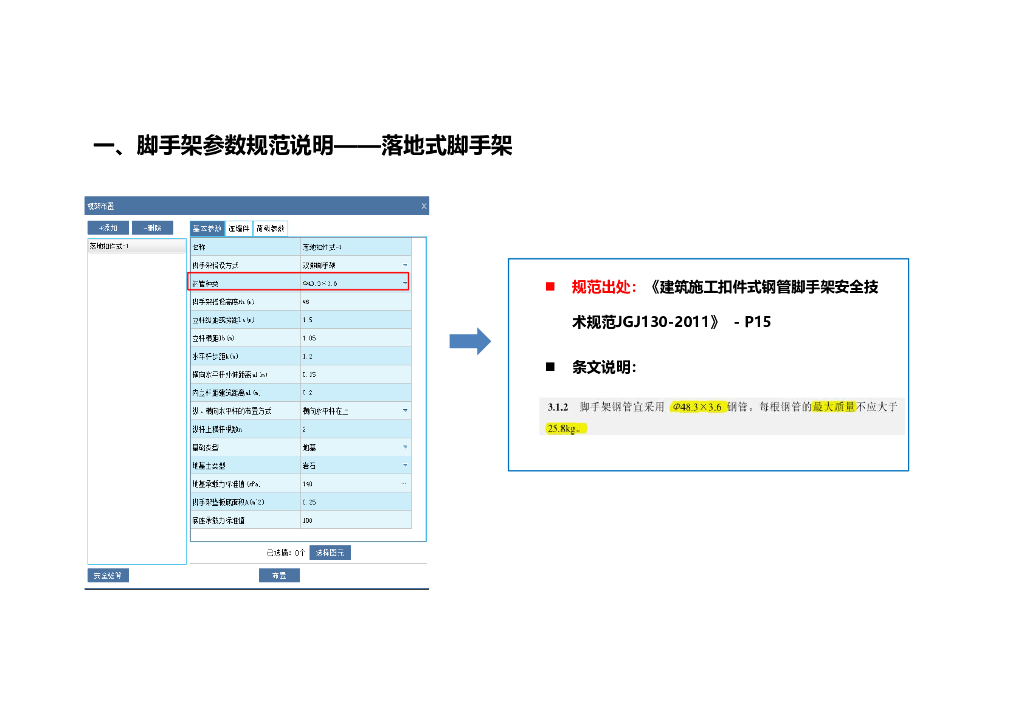Image resolution: width=1024 pixels, height=724 pixels.
Task: Edit the 名称 value field
Action: point(354,246)
